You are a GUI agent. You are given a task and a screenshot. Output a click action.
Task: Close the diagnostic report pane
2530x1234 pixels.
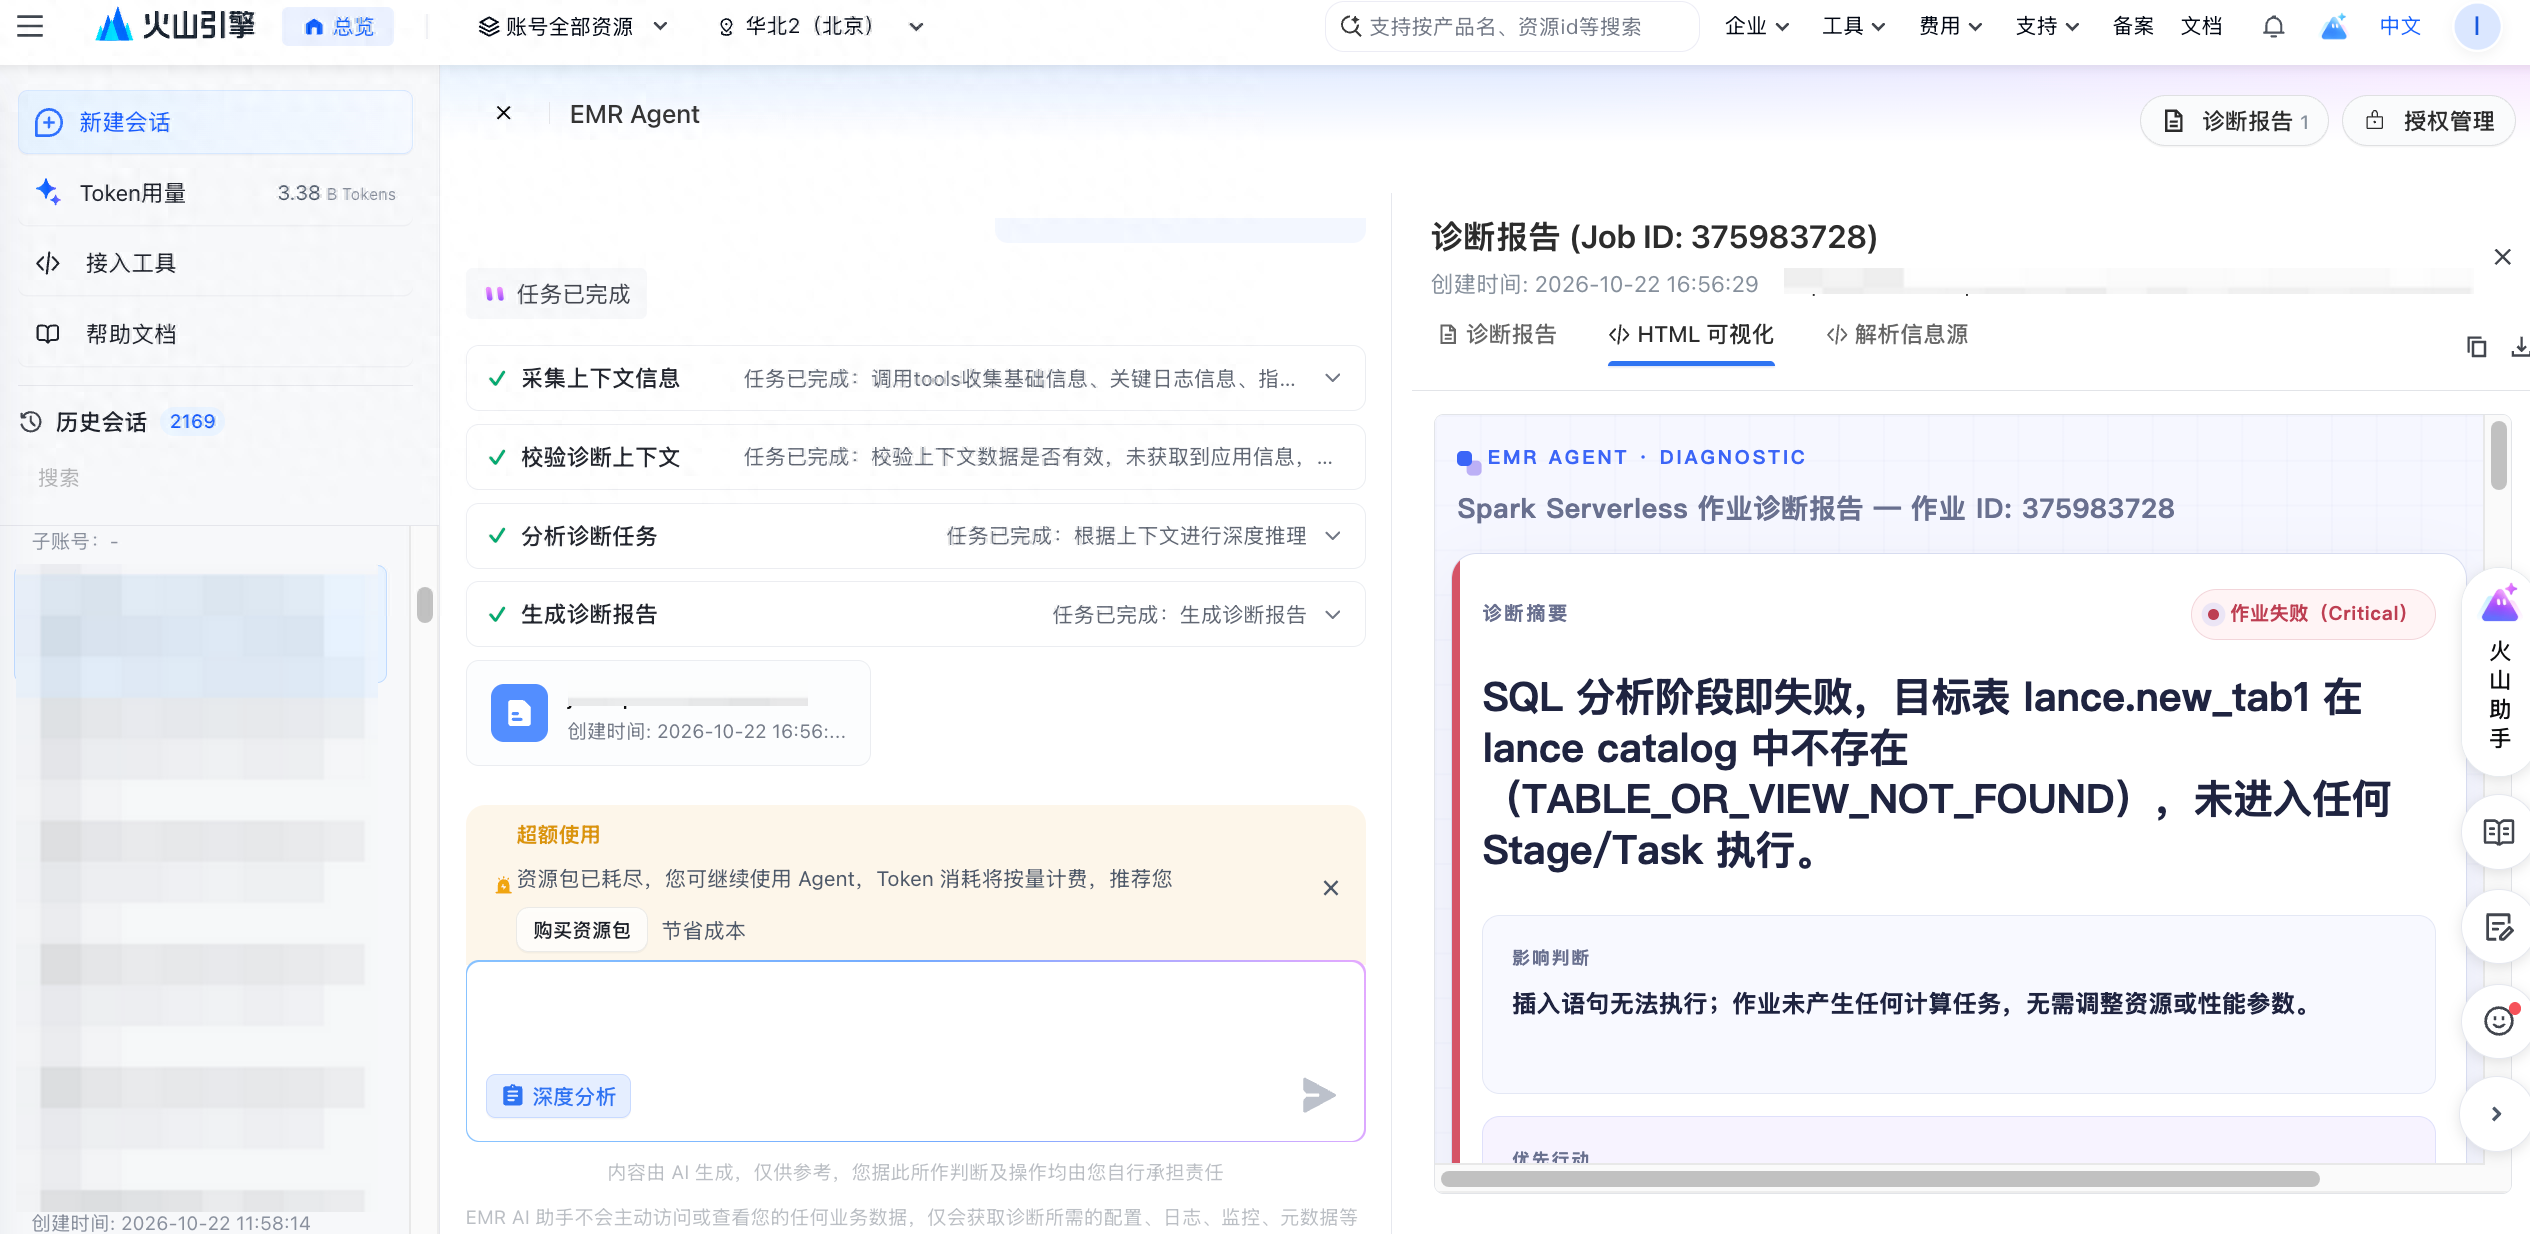click(x=2502, y=257)
